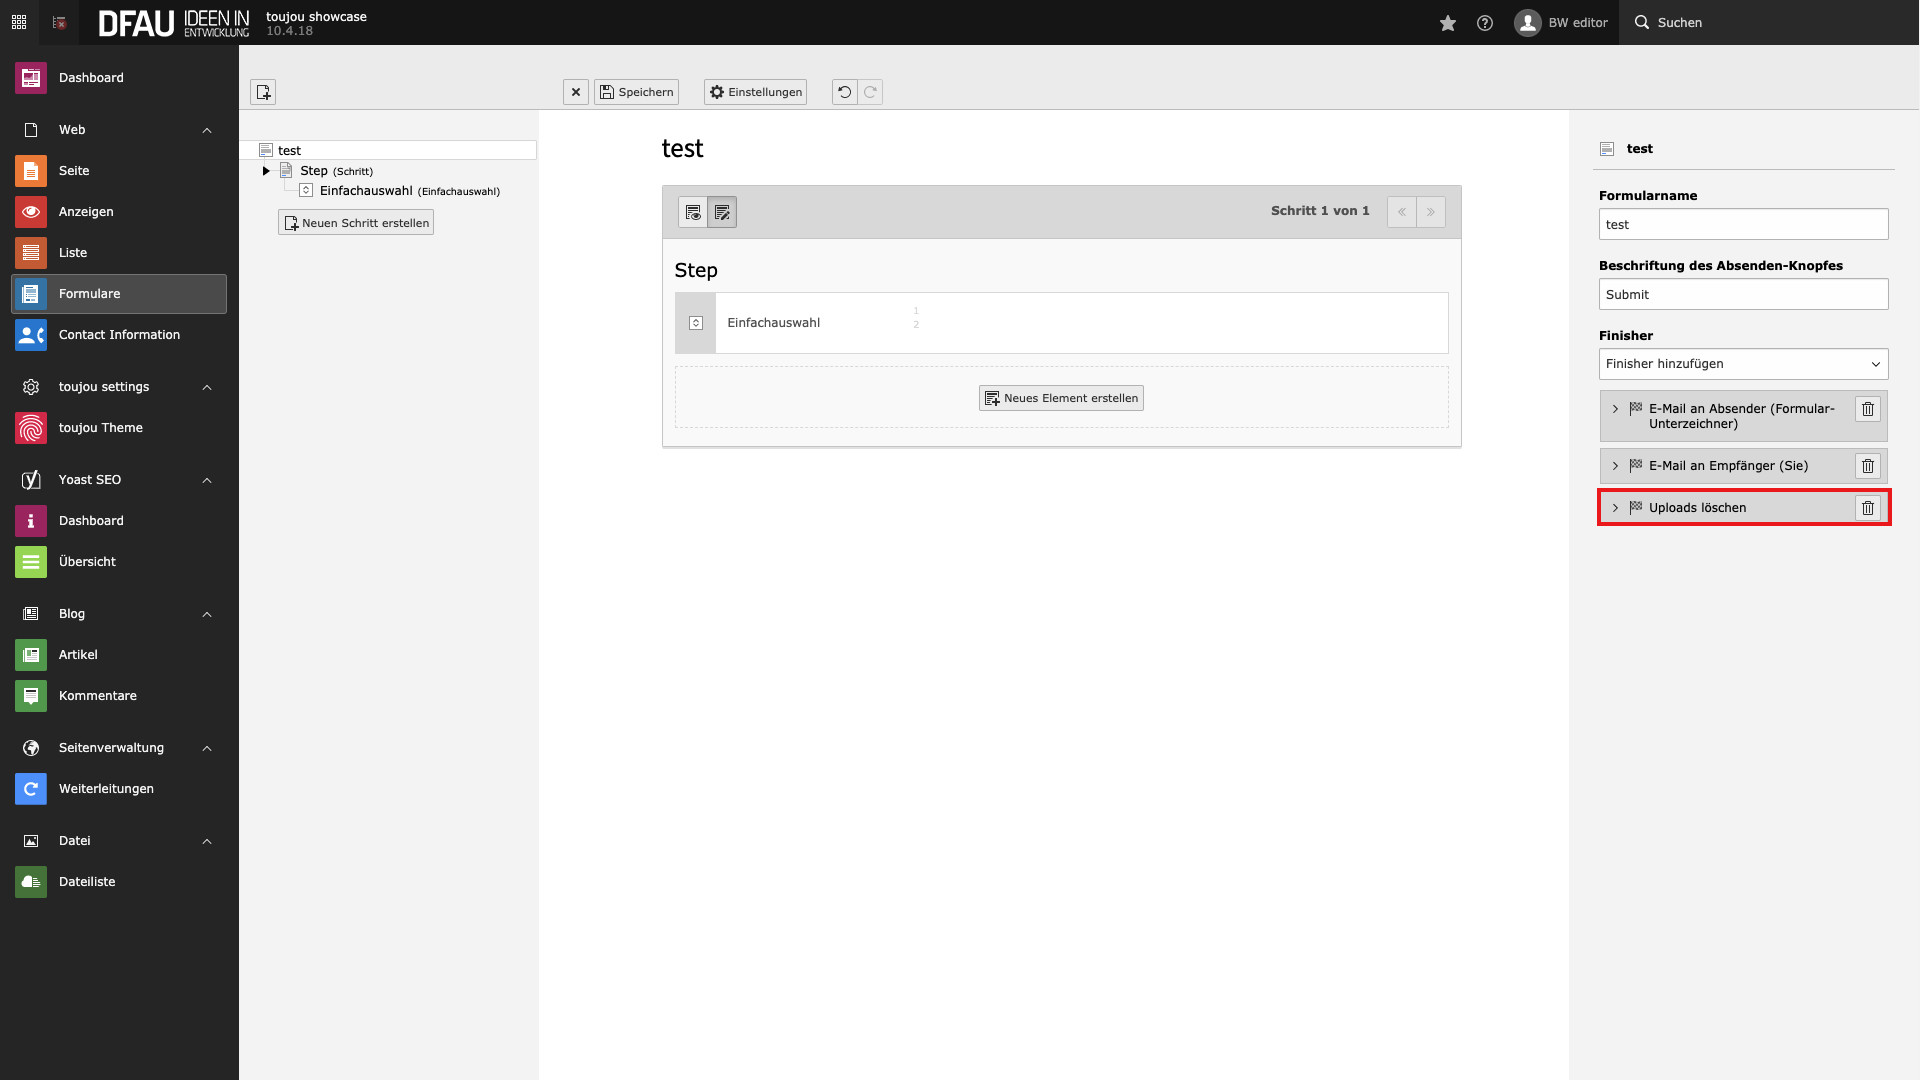Viewport: 1920px width, 1080px height.
Task: Delete the Uploads löschen finisher
Action: click(x=1869, y=507)
